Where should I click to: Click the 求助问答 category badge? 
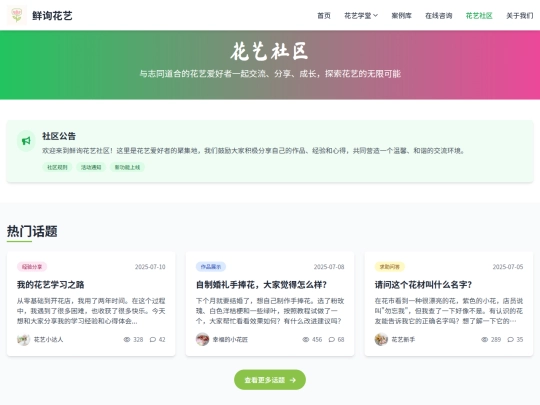click(x=390, y=267)
